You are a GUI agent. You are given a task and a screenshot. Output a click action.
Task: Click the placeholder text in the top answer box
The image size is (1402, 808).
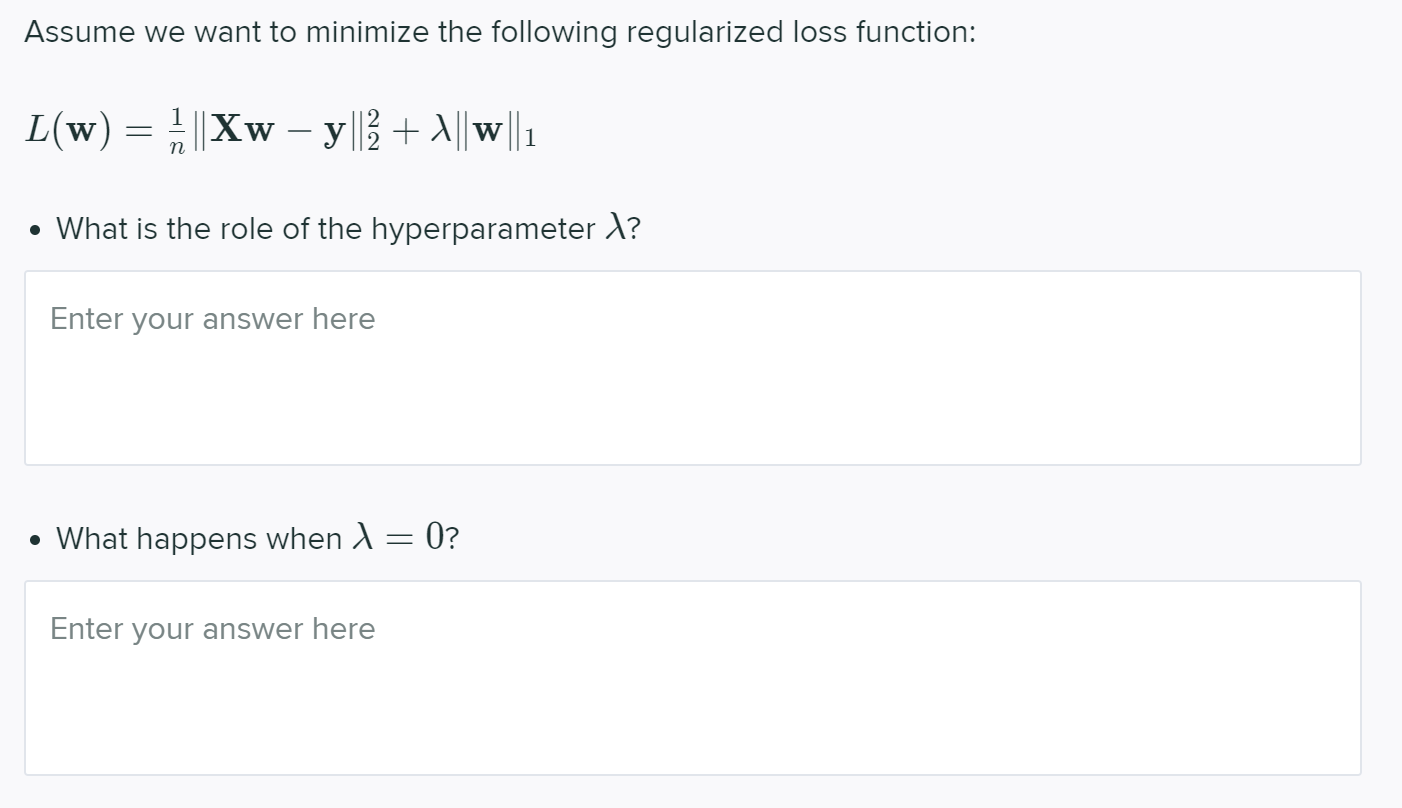click(212, 318)
